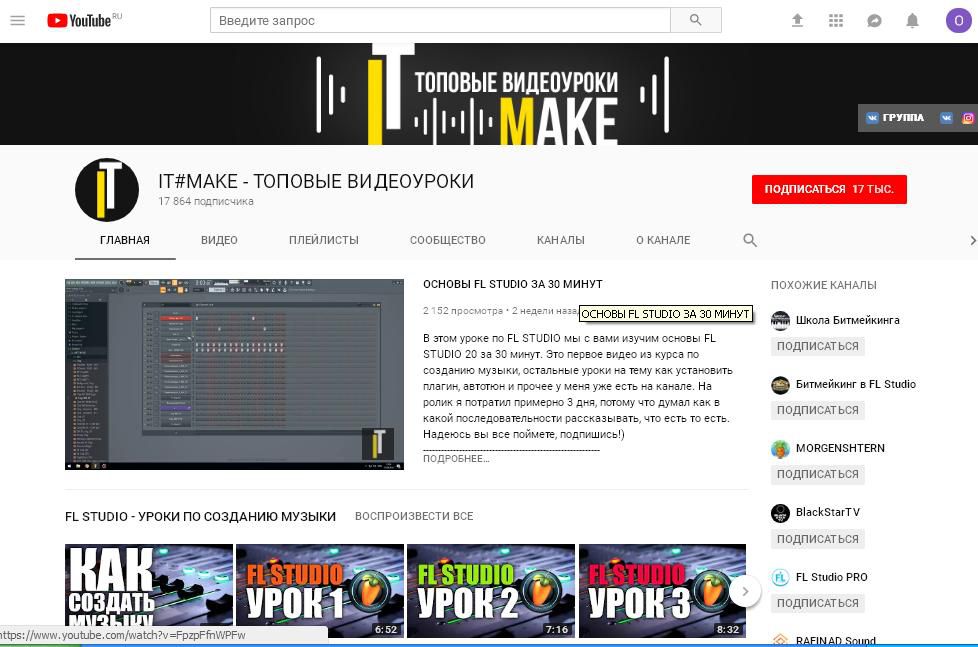Open the FL Studio Урок 1 thumbnail
This screenshot has height=647, width=978.
click(x=320, y=591)
